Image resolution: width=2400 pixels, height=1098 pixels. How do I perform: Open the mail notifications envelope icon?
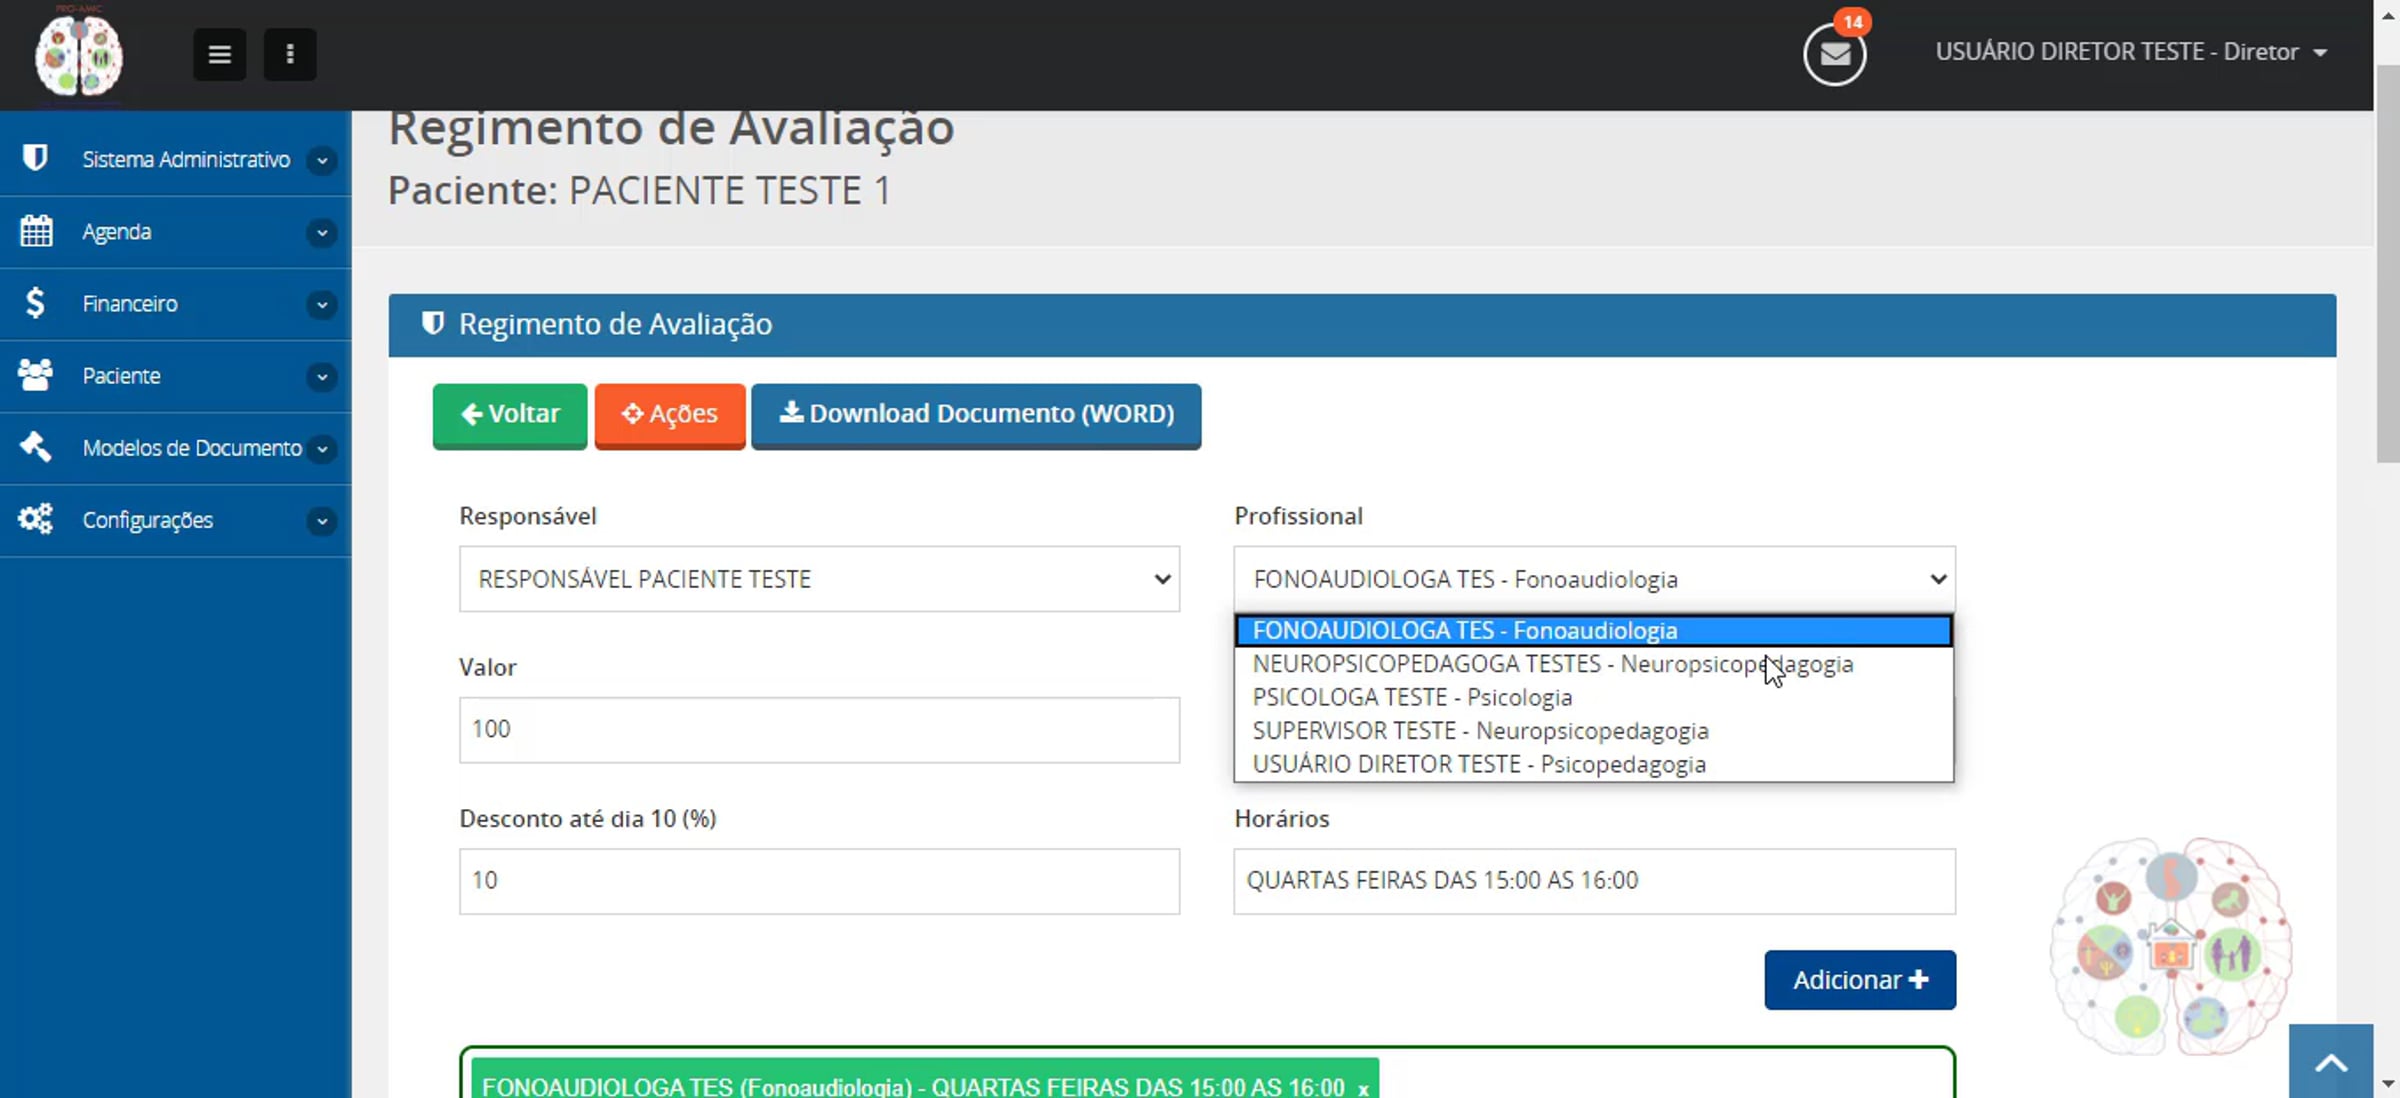(x=1834, y=54)
